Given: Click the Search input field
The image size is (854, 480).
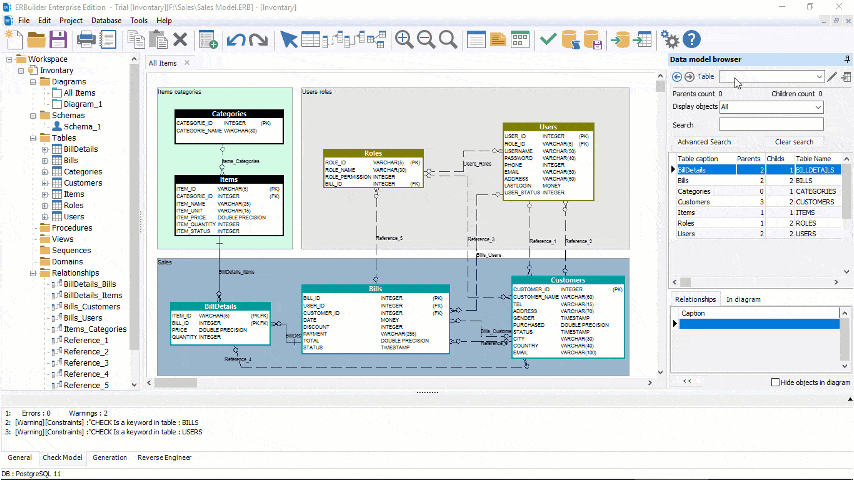Looking at the screenshot, I should click(x=770, y=125).
